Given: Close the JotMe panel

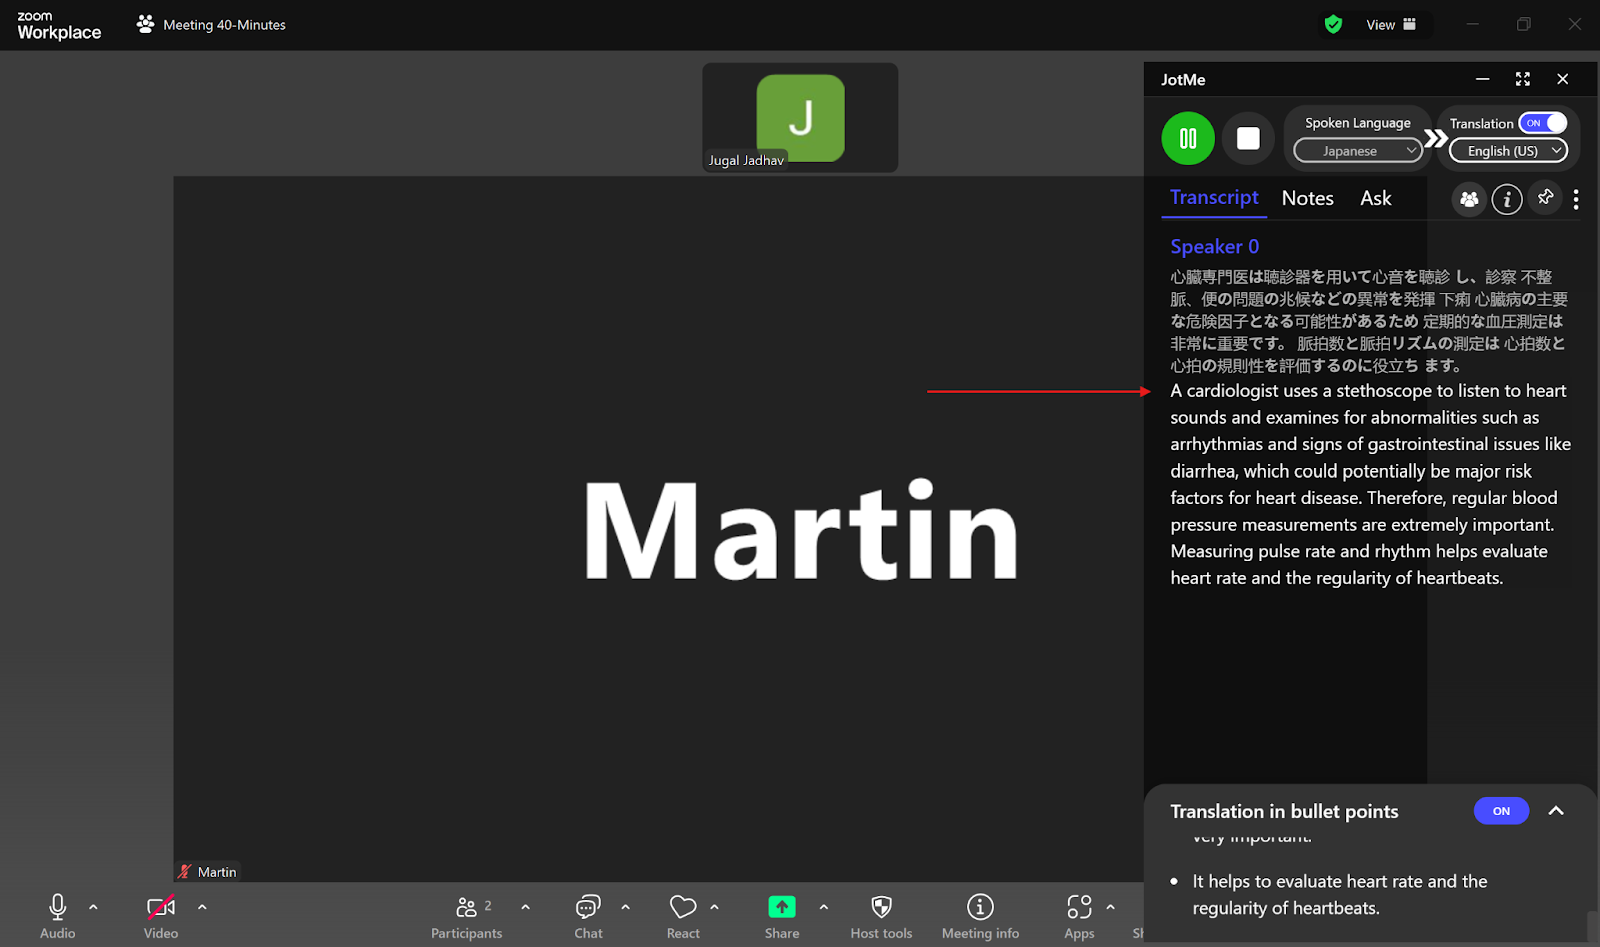Looking at the screenshot, I should click(x=1563, y=79).
